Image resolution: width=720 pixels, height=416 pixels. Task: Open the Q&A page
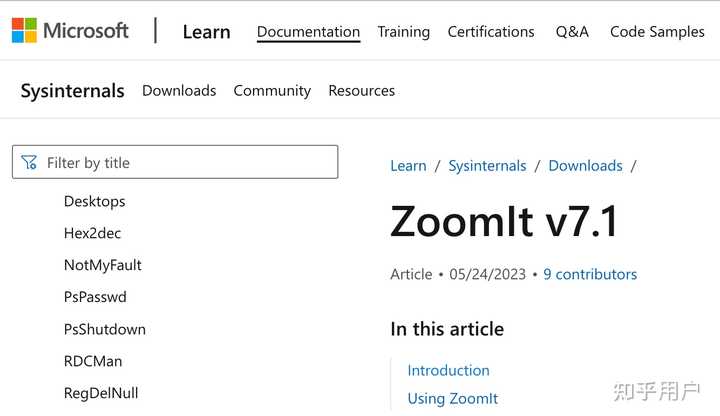pyautogui.click(x=572, y=31)
